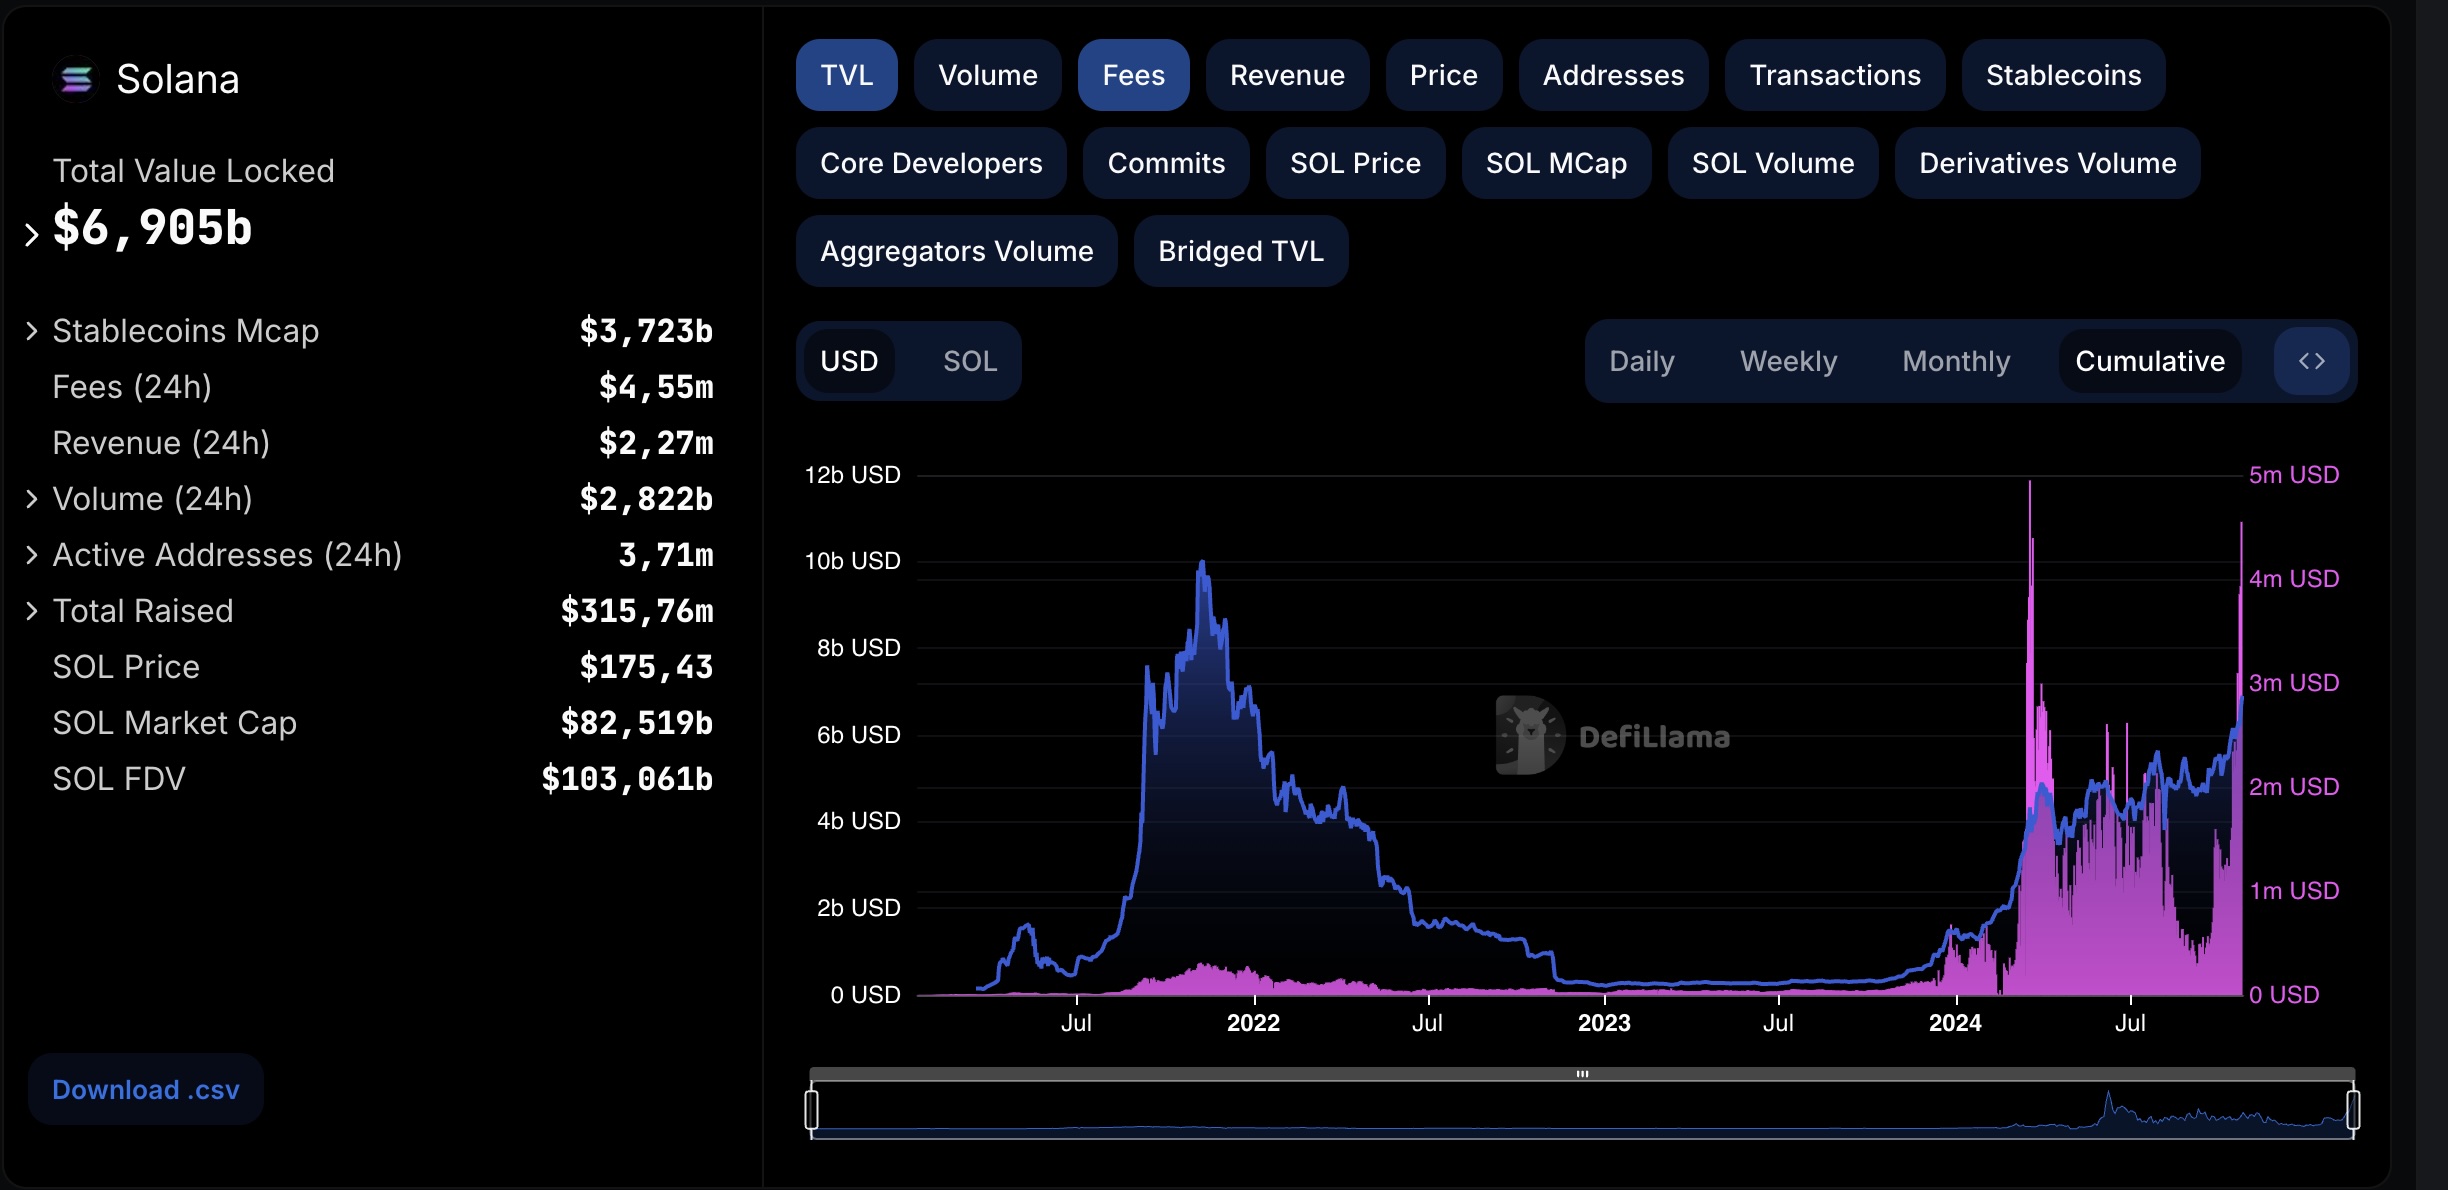The height and width of the screenshot is (1190, 2448).
Task: Toggle the Core Developers metric
Action: pyautogui.click(x=931, y=163)
